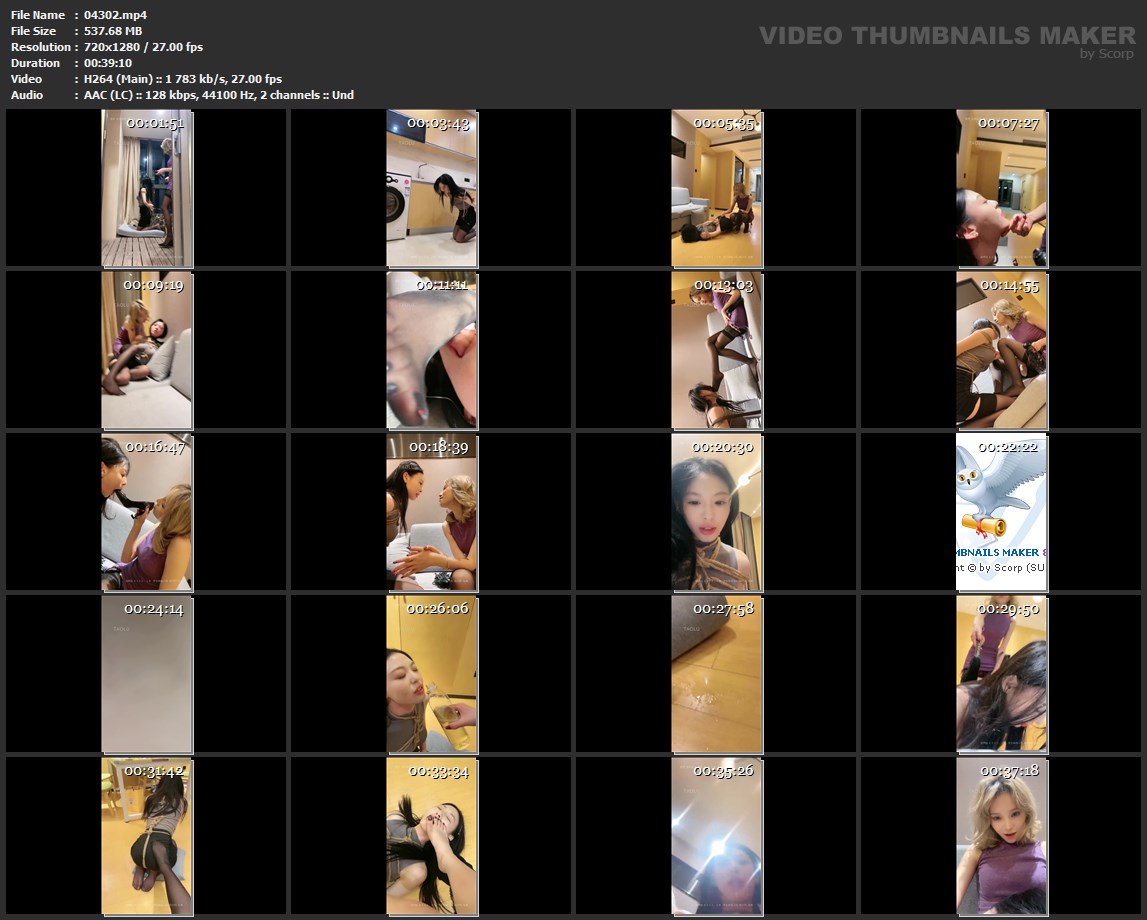Screen dimensions: 1147x920
Task: Click the frame at 00:31:42
Action: [x=147, y=836]
